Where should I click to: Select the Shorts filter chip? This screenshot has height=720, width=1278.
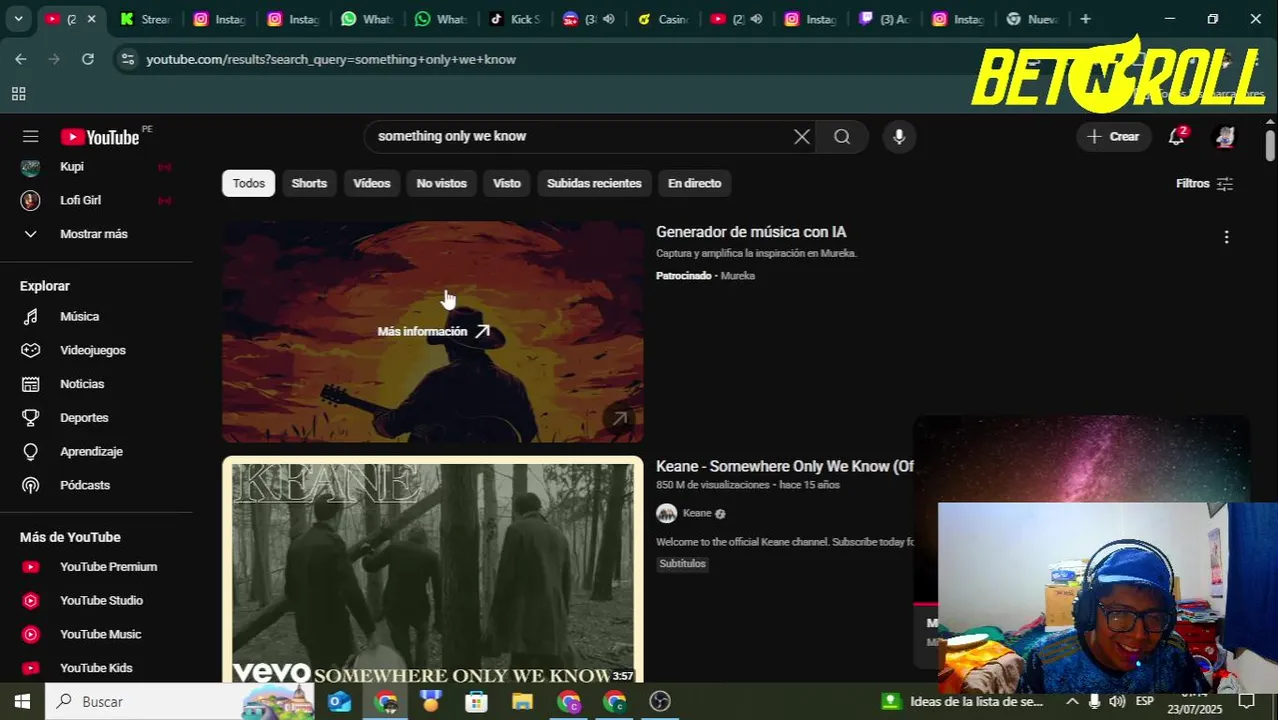309,183
